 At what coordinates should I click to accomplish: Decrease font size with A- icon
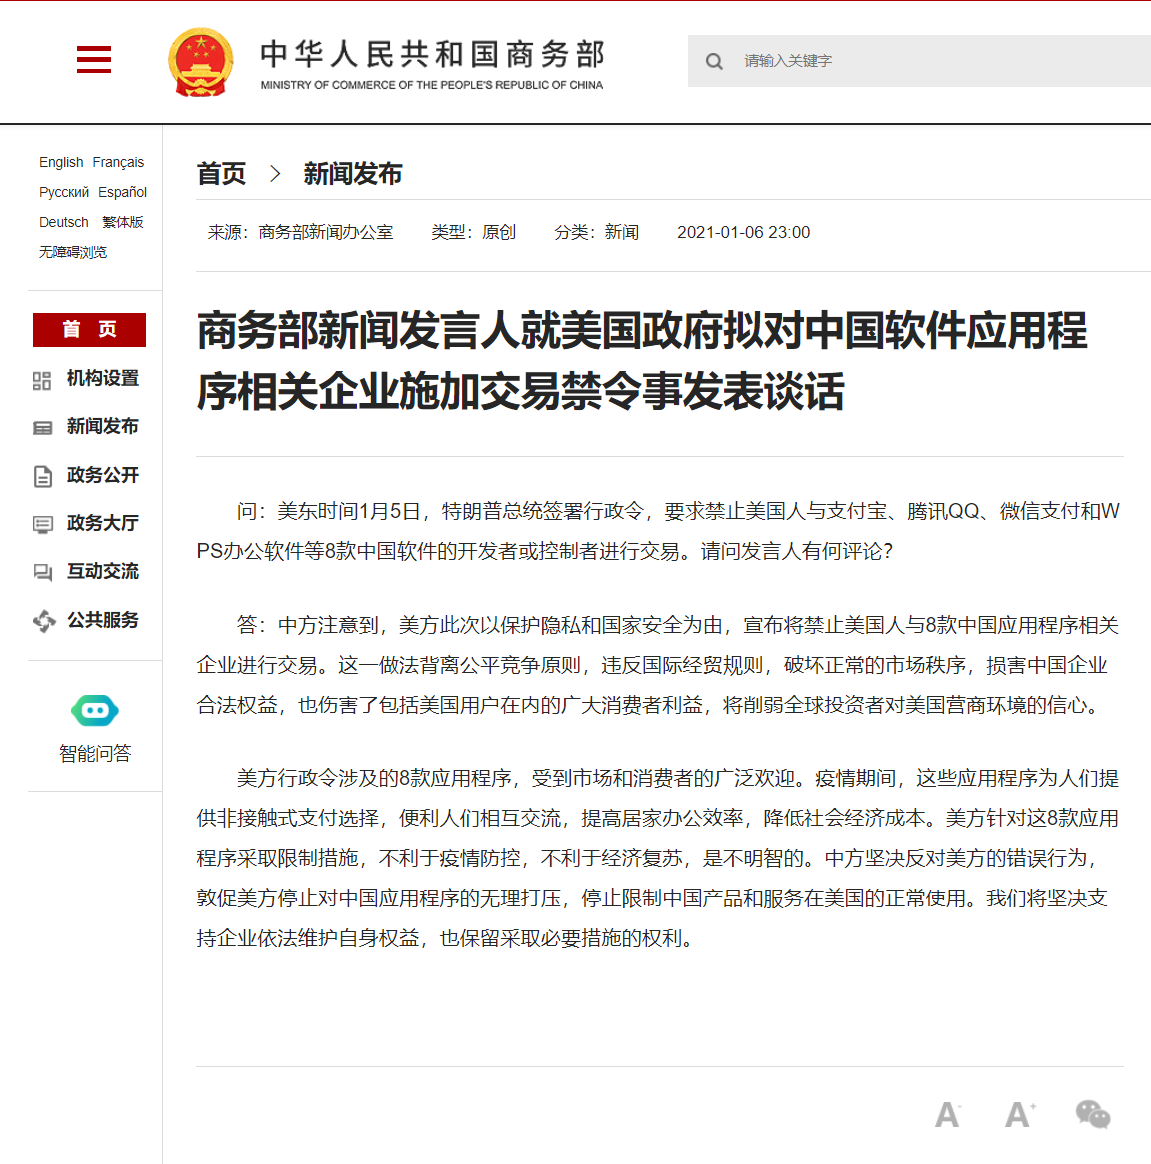[x=947, y=1114]
